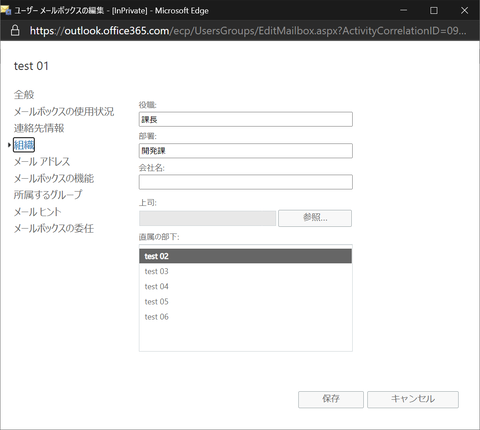The image size is (480, 430).
Task: Select test 05 in direct reports list
Action: click(245, 302)
